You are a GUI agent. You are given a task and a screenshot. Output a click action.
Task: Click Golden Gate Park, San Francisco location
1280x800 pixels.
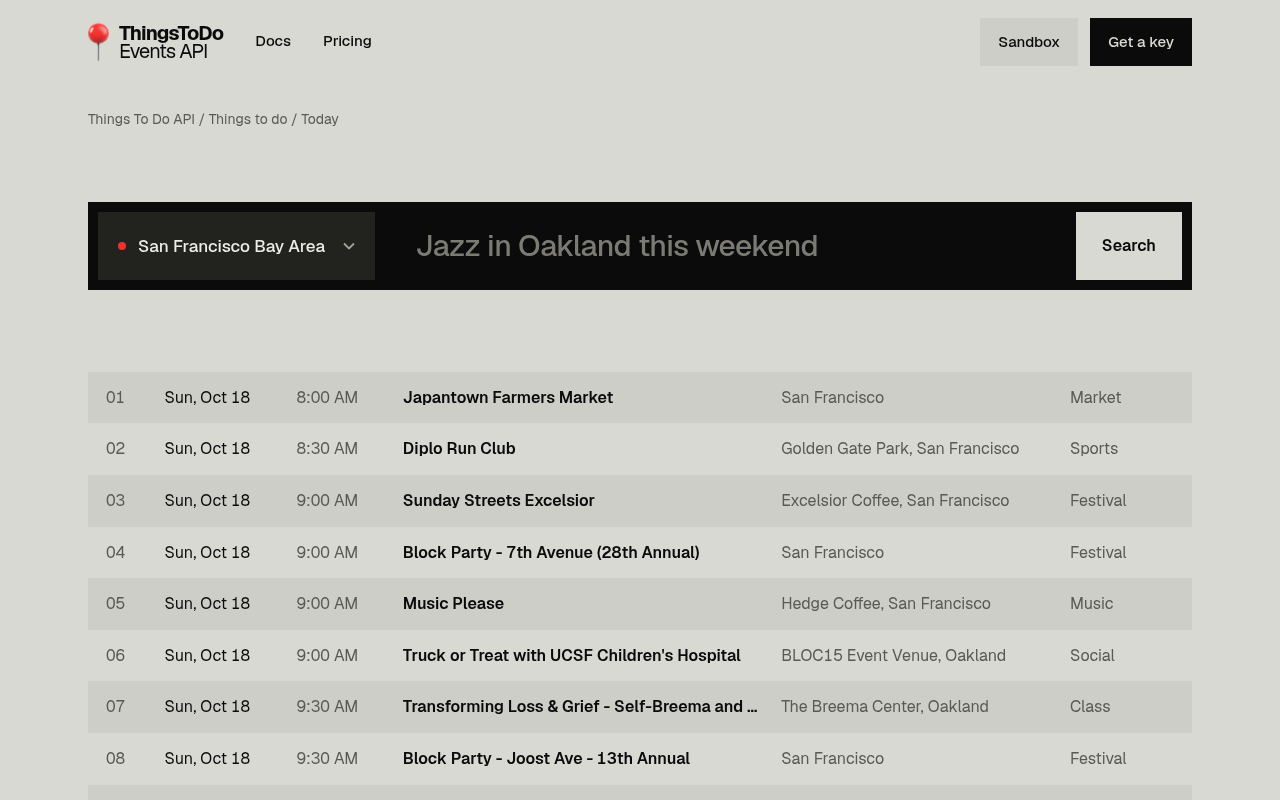coord(900,449)
